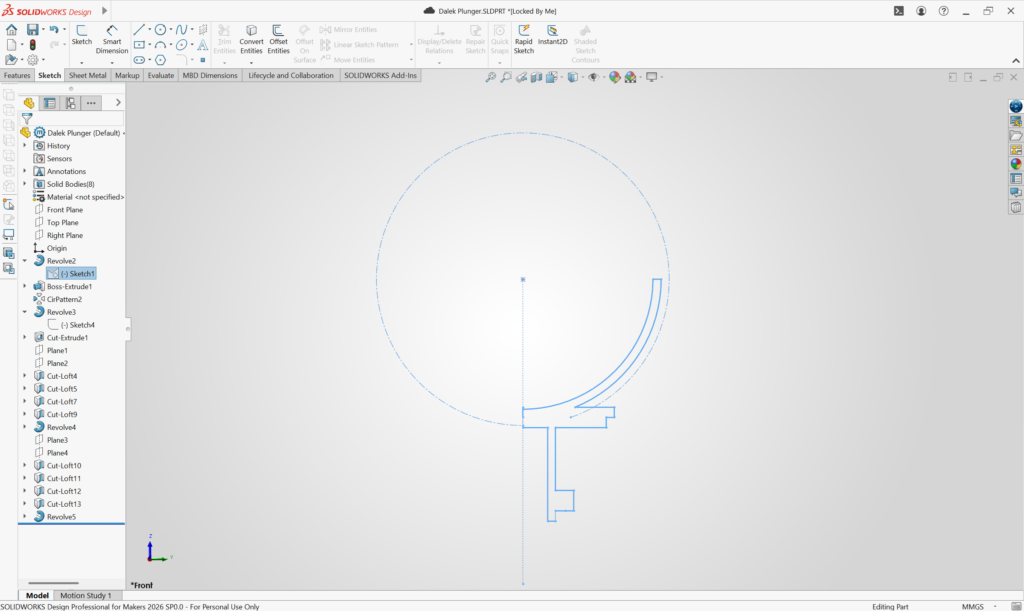Toggle the Instant2D button
Image resolution: width=1024 pixels, height=611 pixels.
(552, 38)
